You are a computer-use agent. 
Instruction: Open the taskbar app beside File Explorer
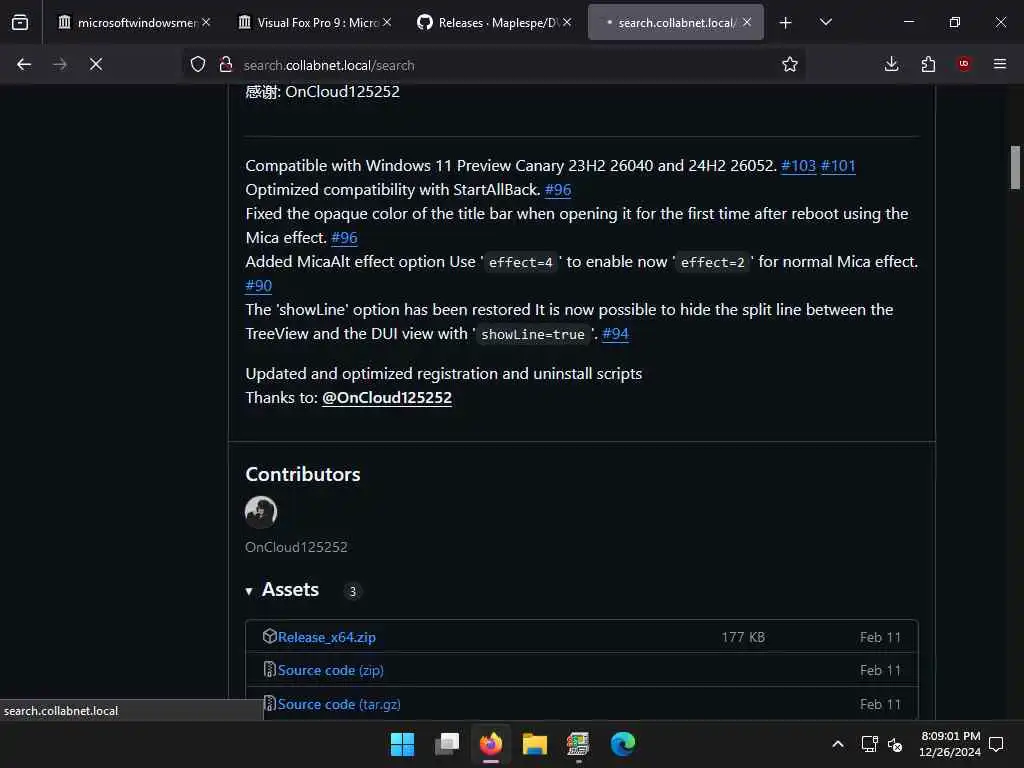578,744
